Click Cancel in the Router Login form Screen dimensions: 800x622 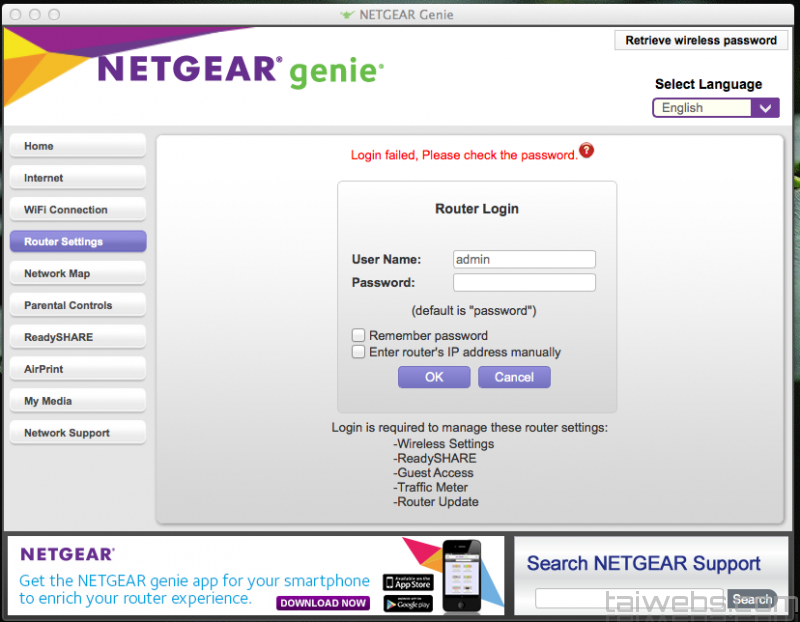[514, 377]
